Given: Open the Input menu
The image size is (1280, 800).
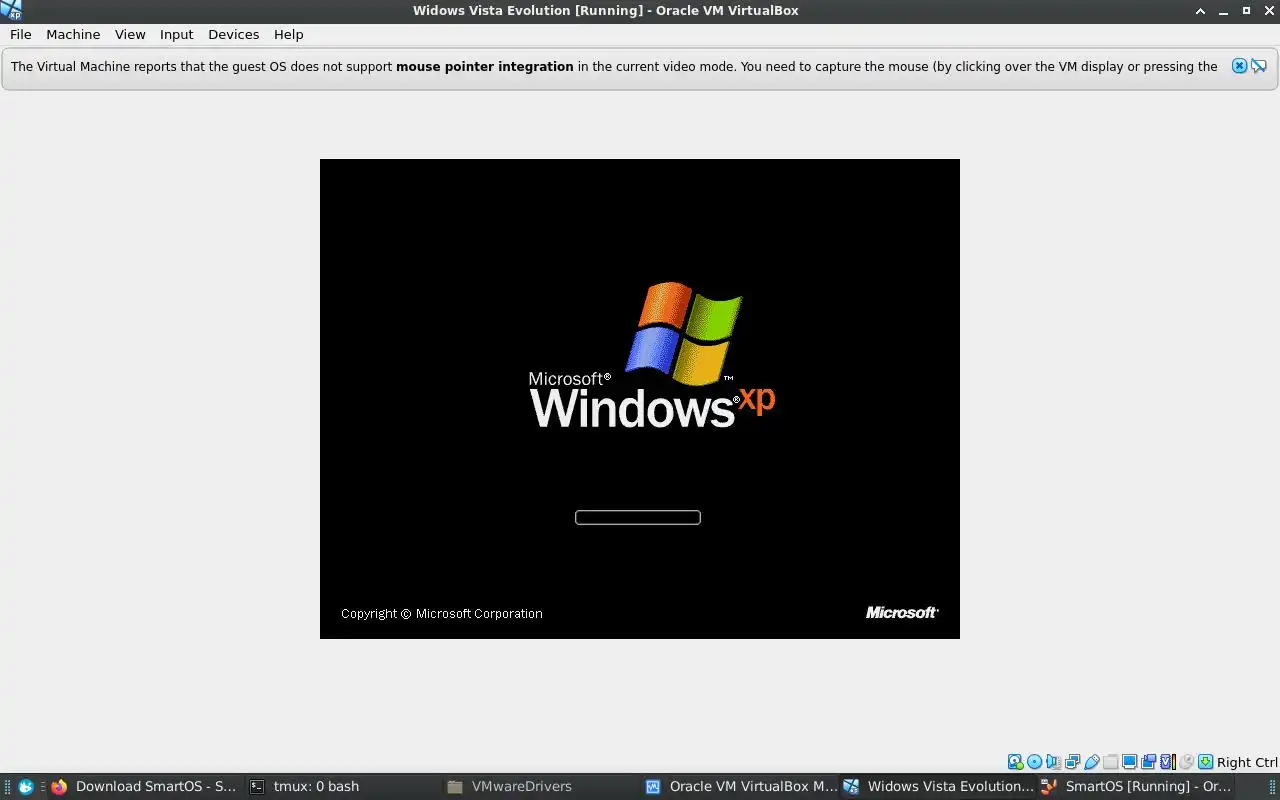Looking at the screenshot, I should [x=176, y=34].
